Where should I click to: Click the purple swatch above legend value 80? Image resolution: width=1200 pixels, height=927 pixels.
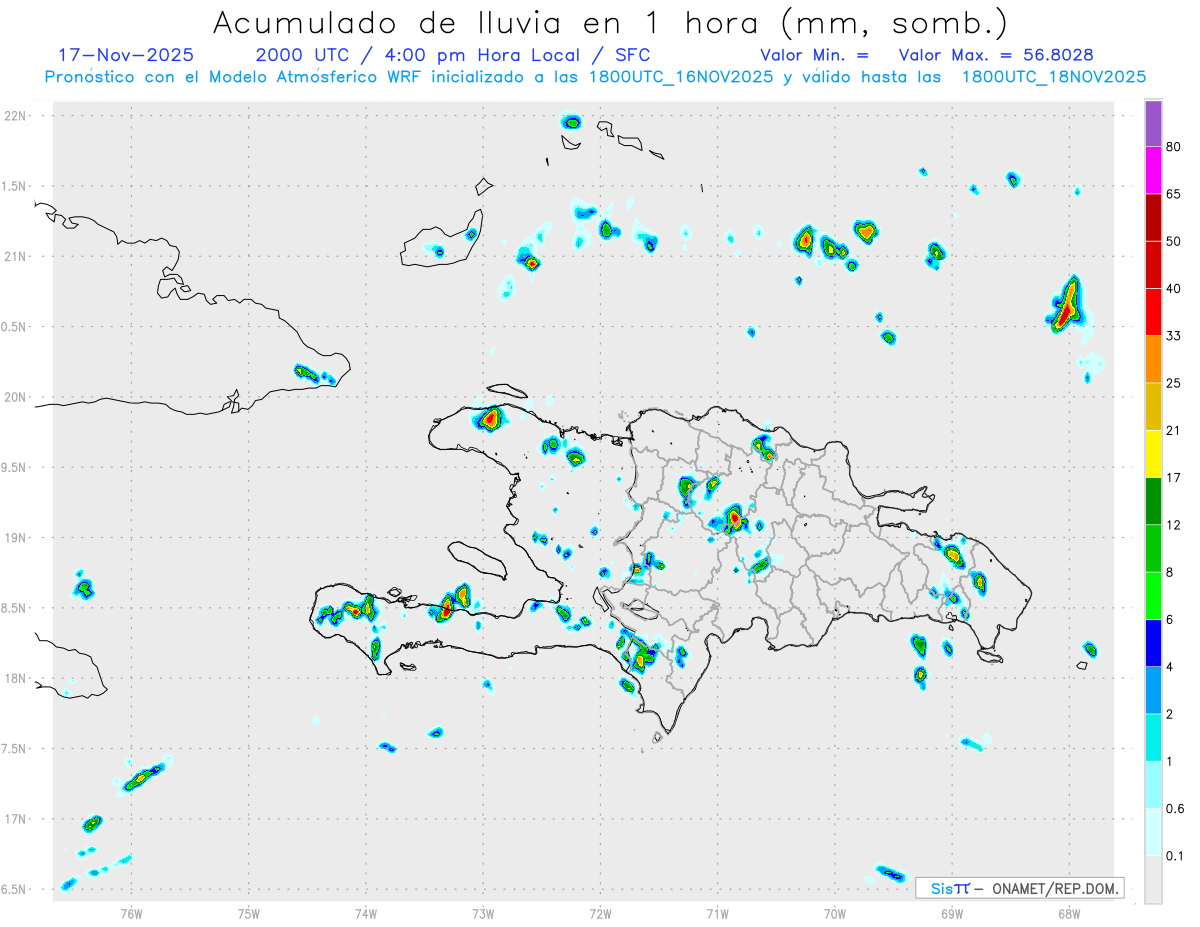(1153, 124)
